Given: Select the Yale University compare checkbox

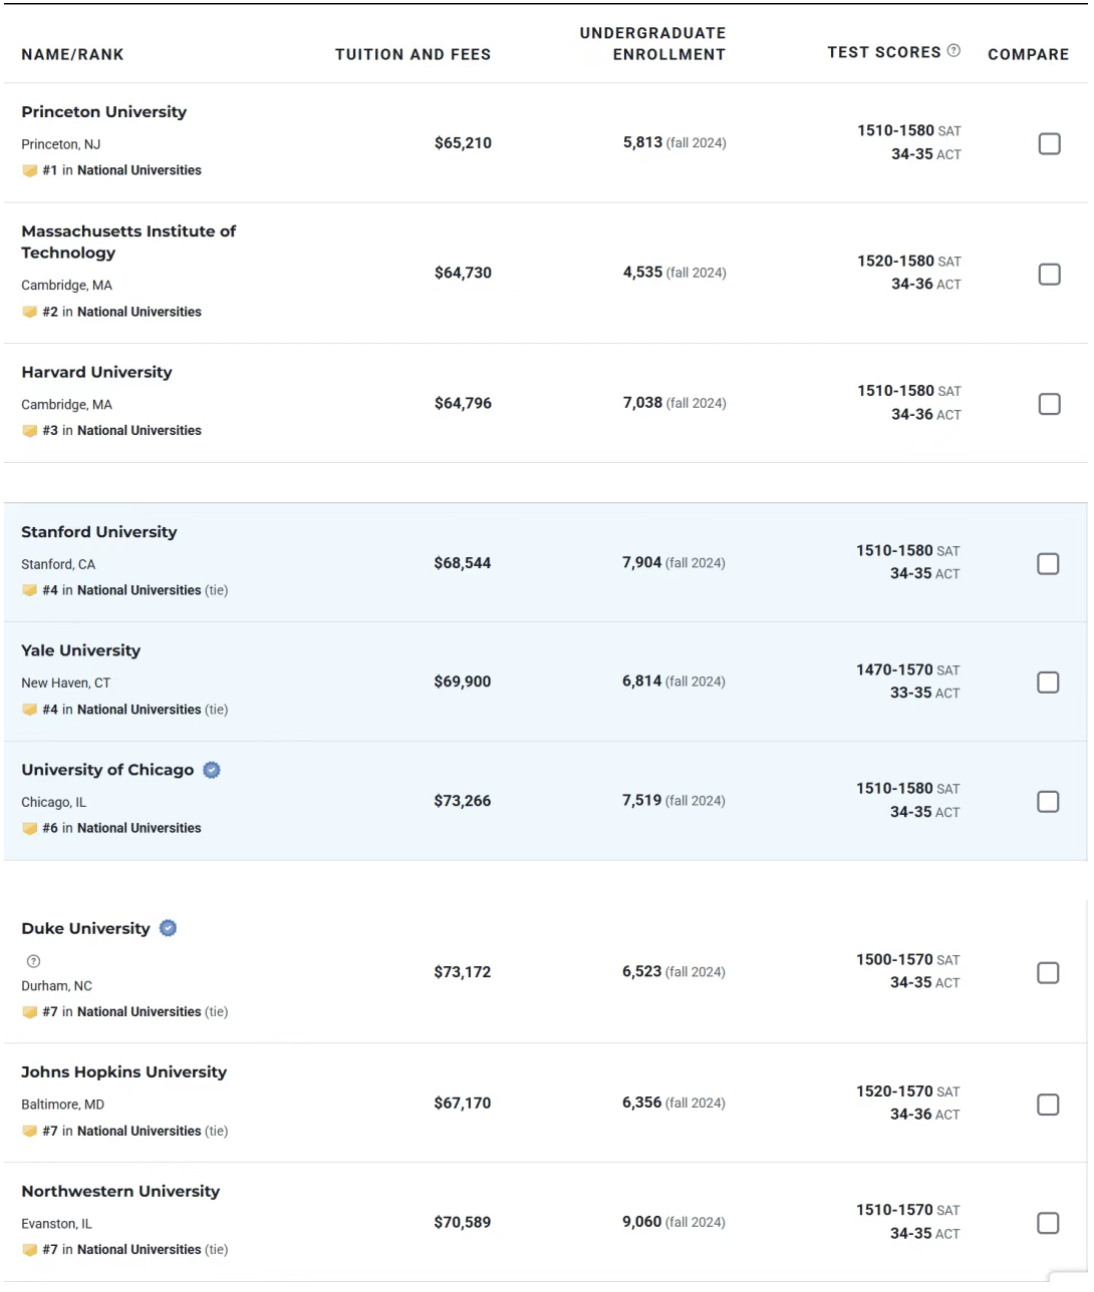Looking at the screenshot, I should tap(1048, 682).
